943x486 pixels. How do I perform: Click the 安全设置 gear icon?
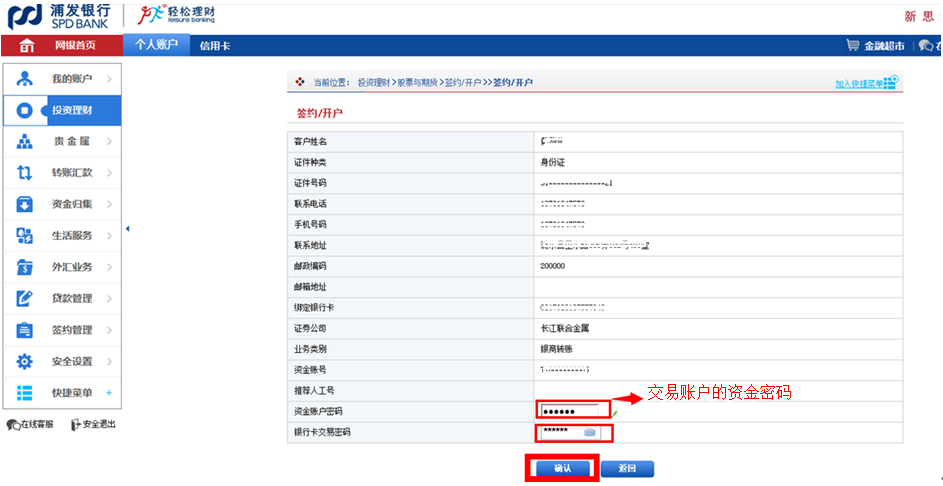[25, 361]
